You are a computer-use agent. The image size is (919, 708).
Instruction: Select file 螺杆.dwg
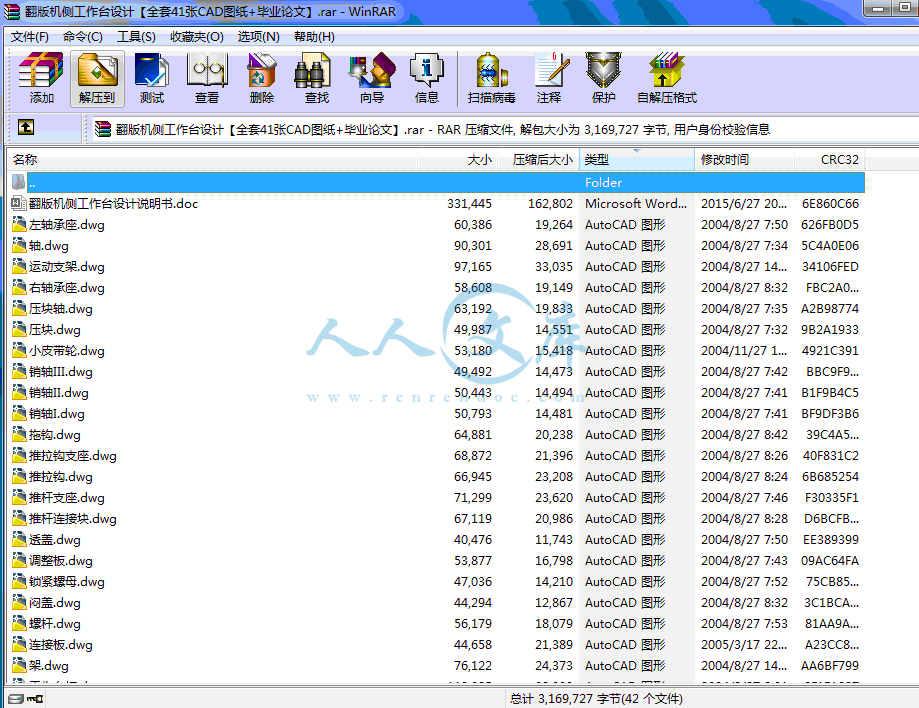55,624
